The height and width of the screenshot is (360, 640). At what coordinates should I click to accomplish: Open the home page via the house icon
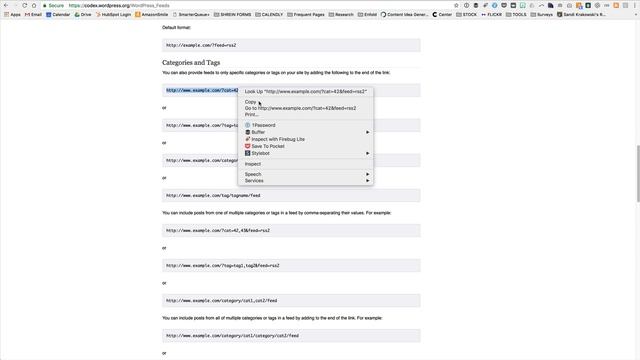pos(34,5)
